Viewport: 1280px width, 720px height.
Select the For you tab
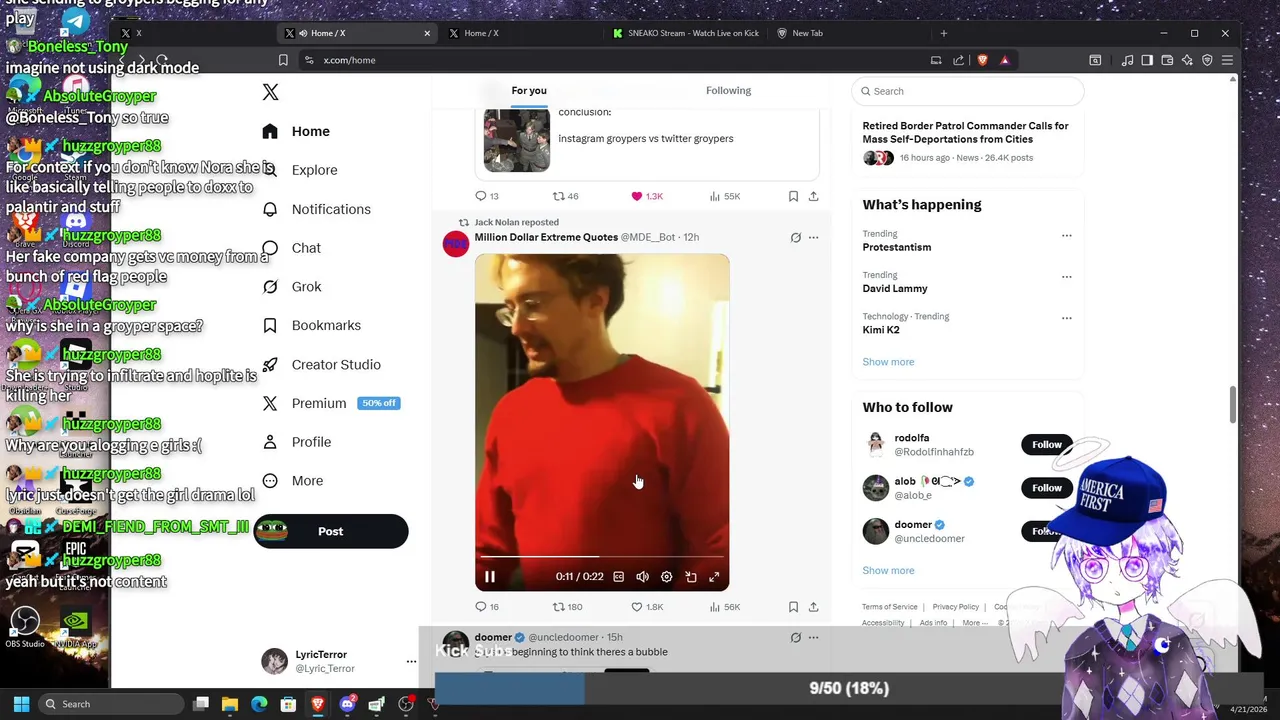[529, 91]
